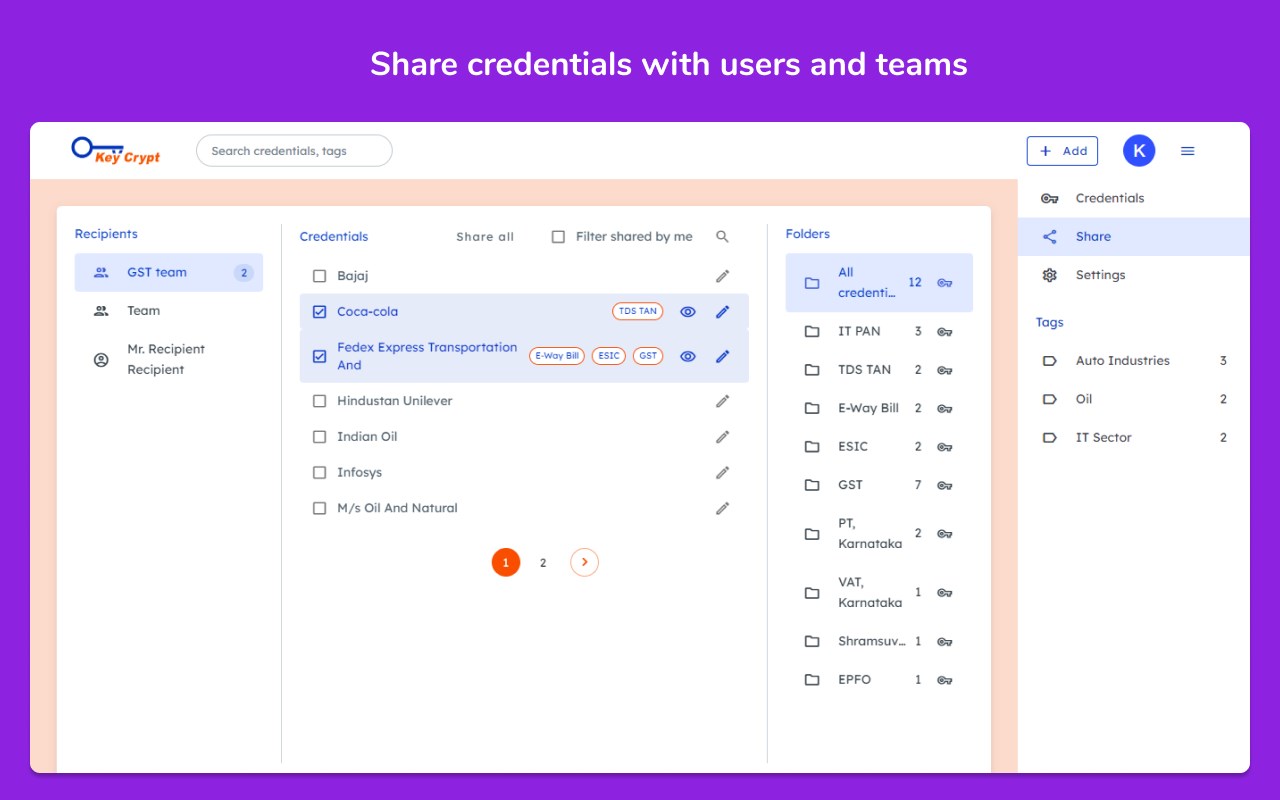Viewport: 1280px width, 800px height.
Task: Click key icon for Shramsuv folder
Action: 945,642
